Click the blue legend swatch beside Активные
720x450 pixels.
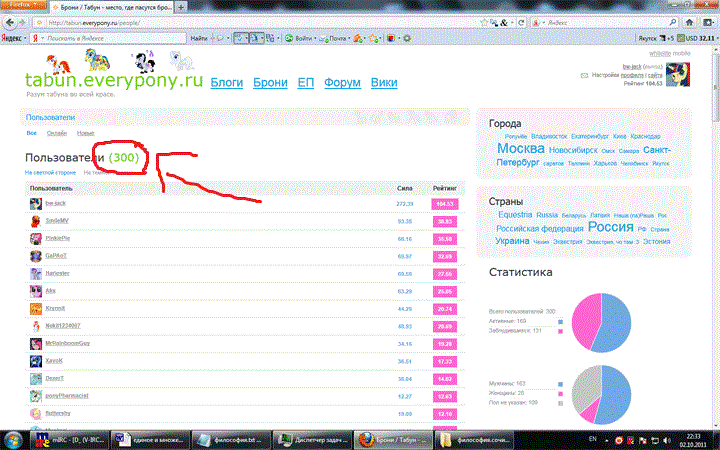pyautogui.click(x=560, y=322)
